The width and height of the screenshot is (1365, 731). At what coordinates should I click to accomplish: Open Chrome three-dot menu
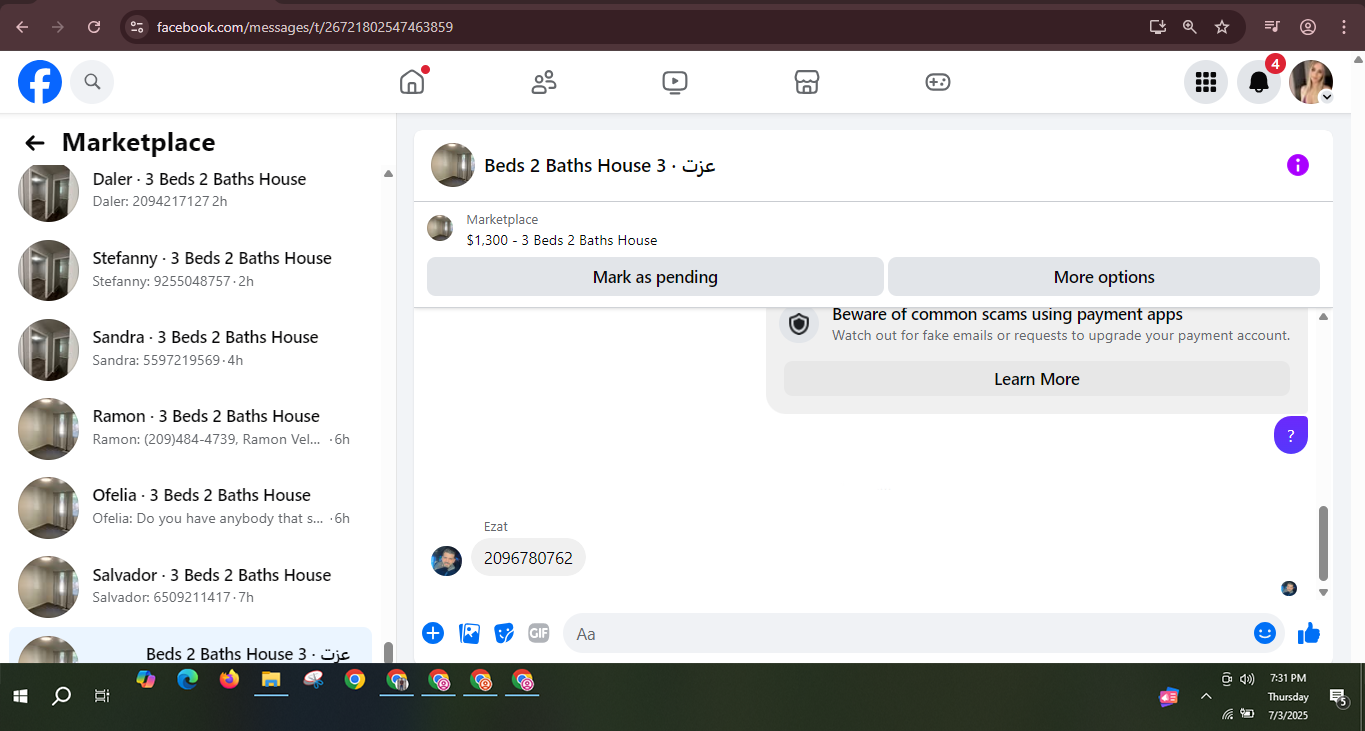point(1343,27)
